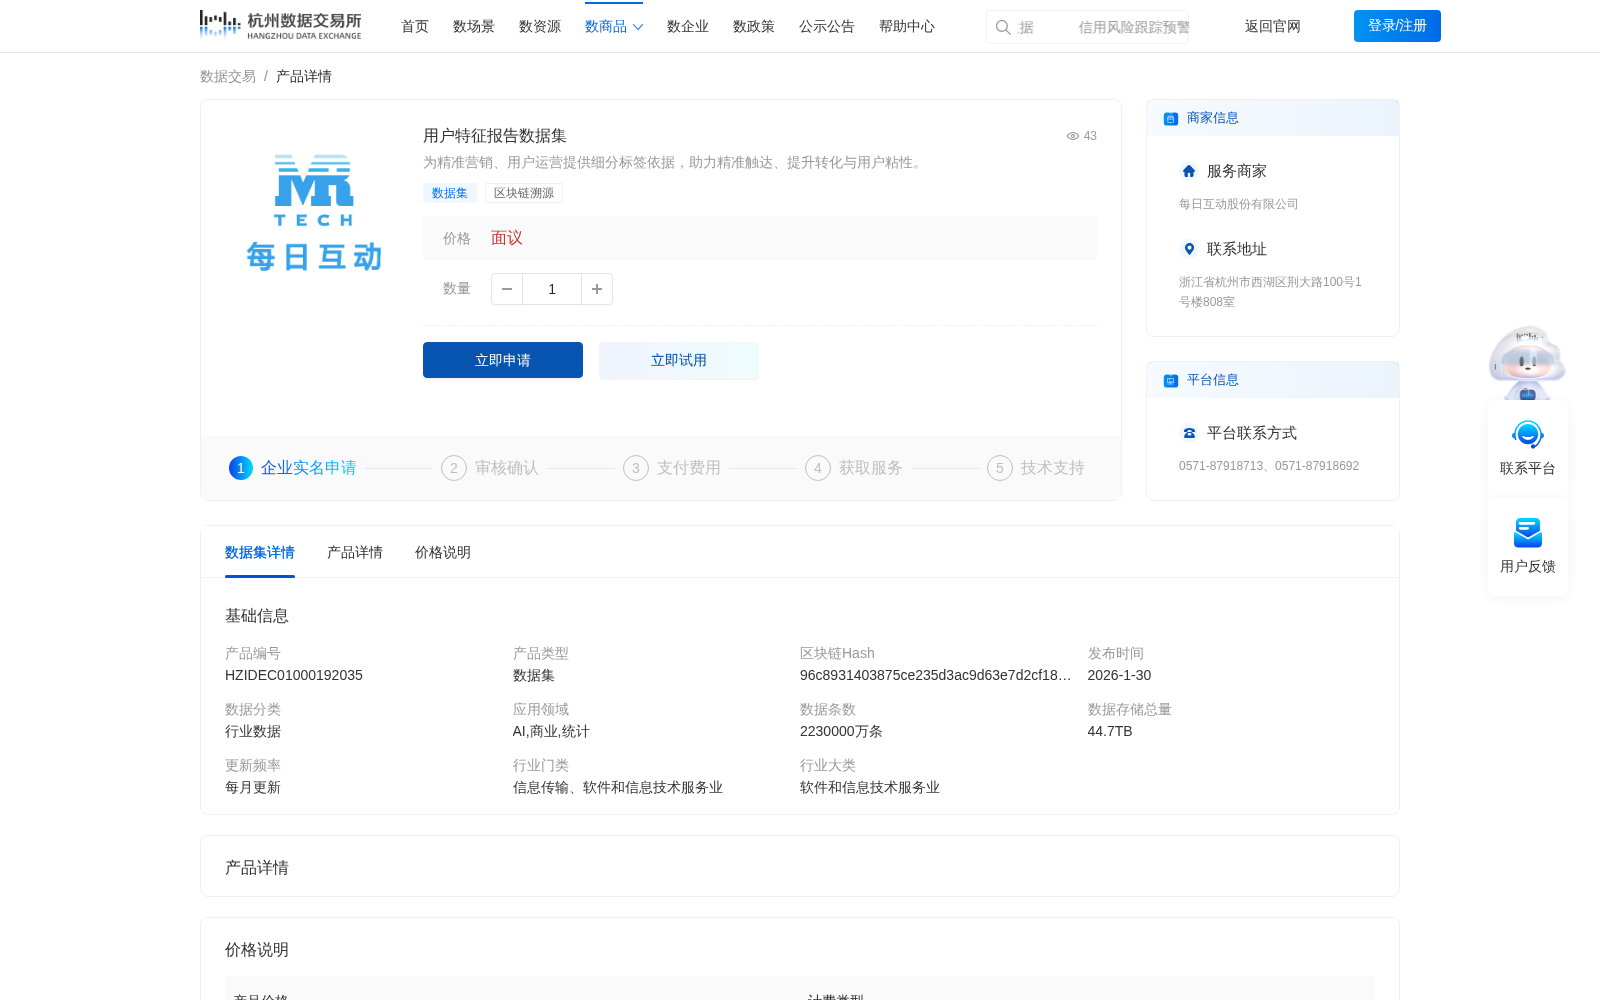Expand the 数商品 dropdown menu
Screen dimensions: 1600x1000
[614, 26]
